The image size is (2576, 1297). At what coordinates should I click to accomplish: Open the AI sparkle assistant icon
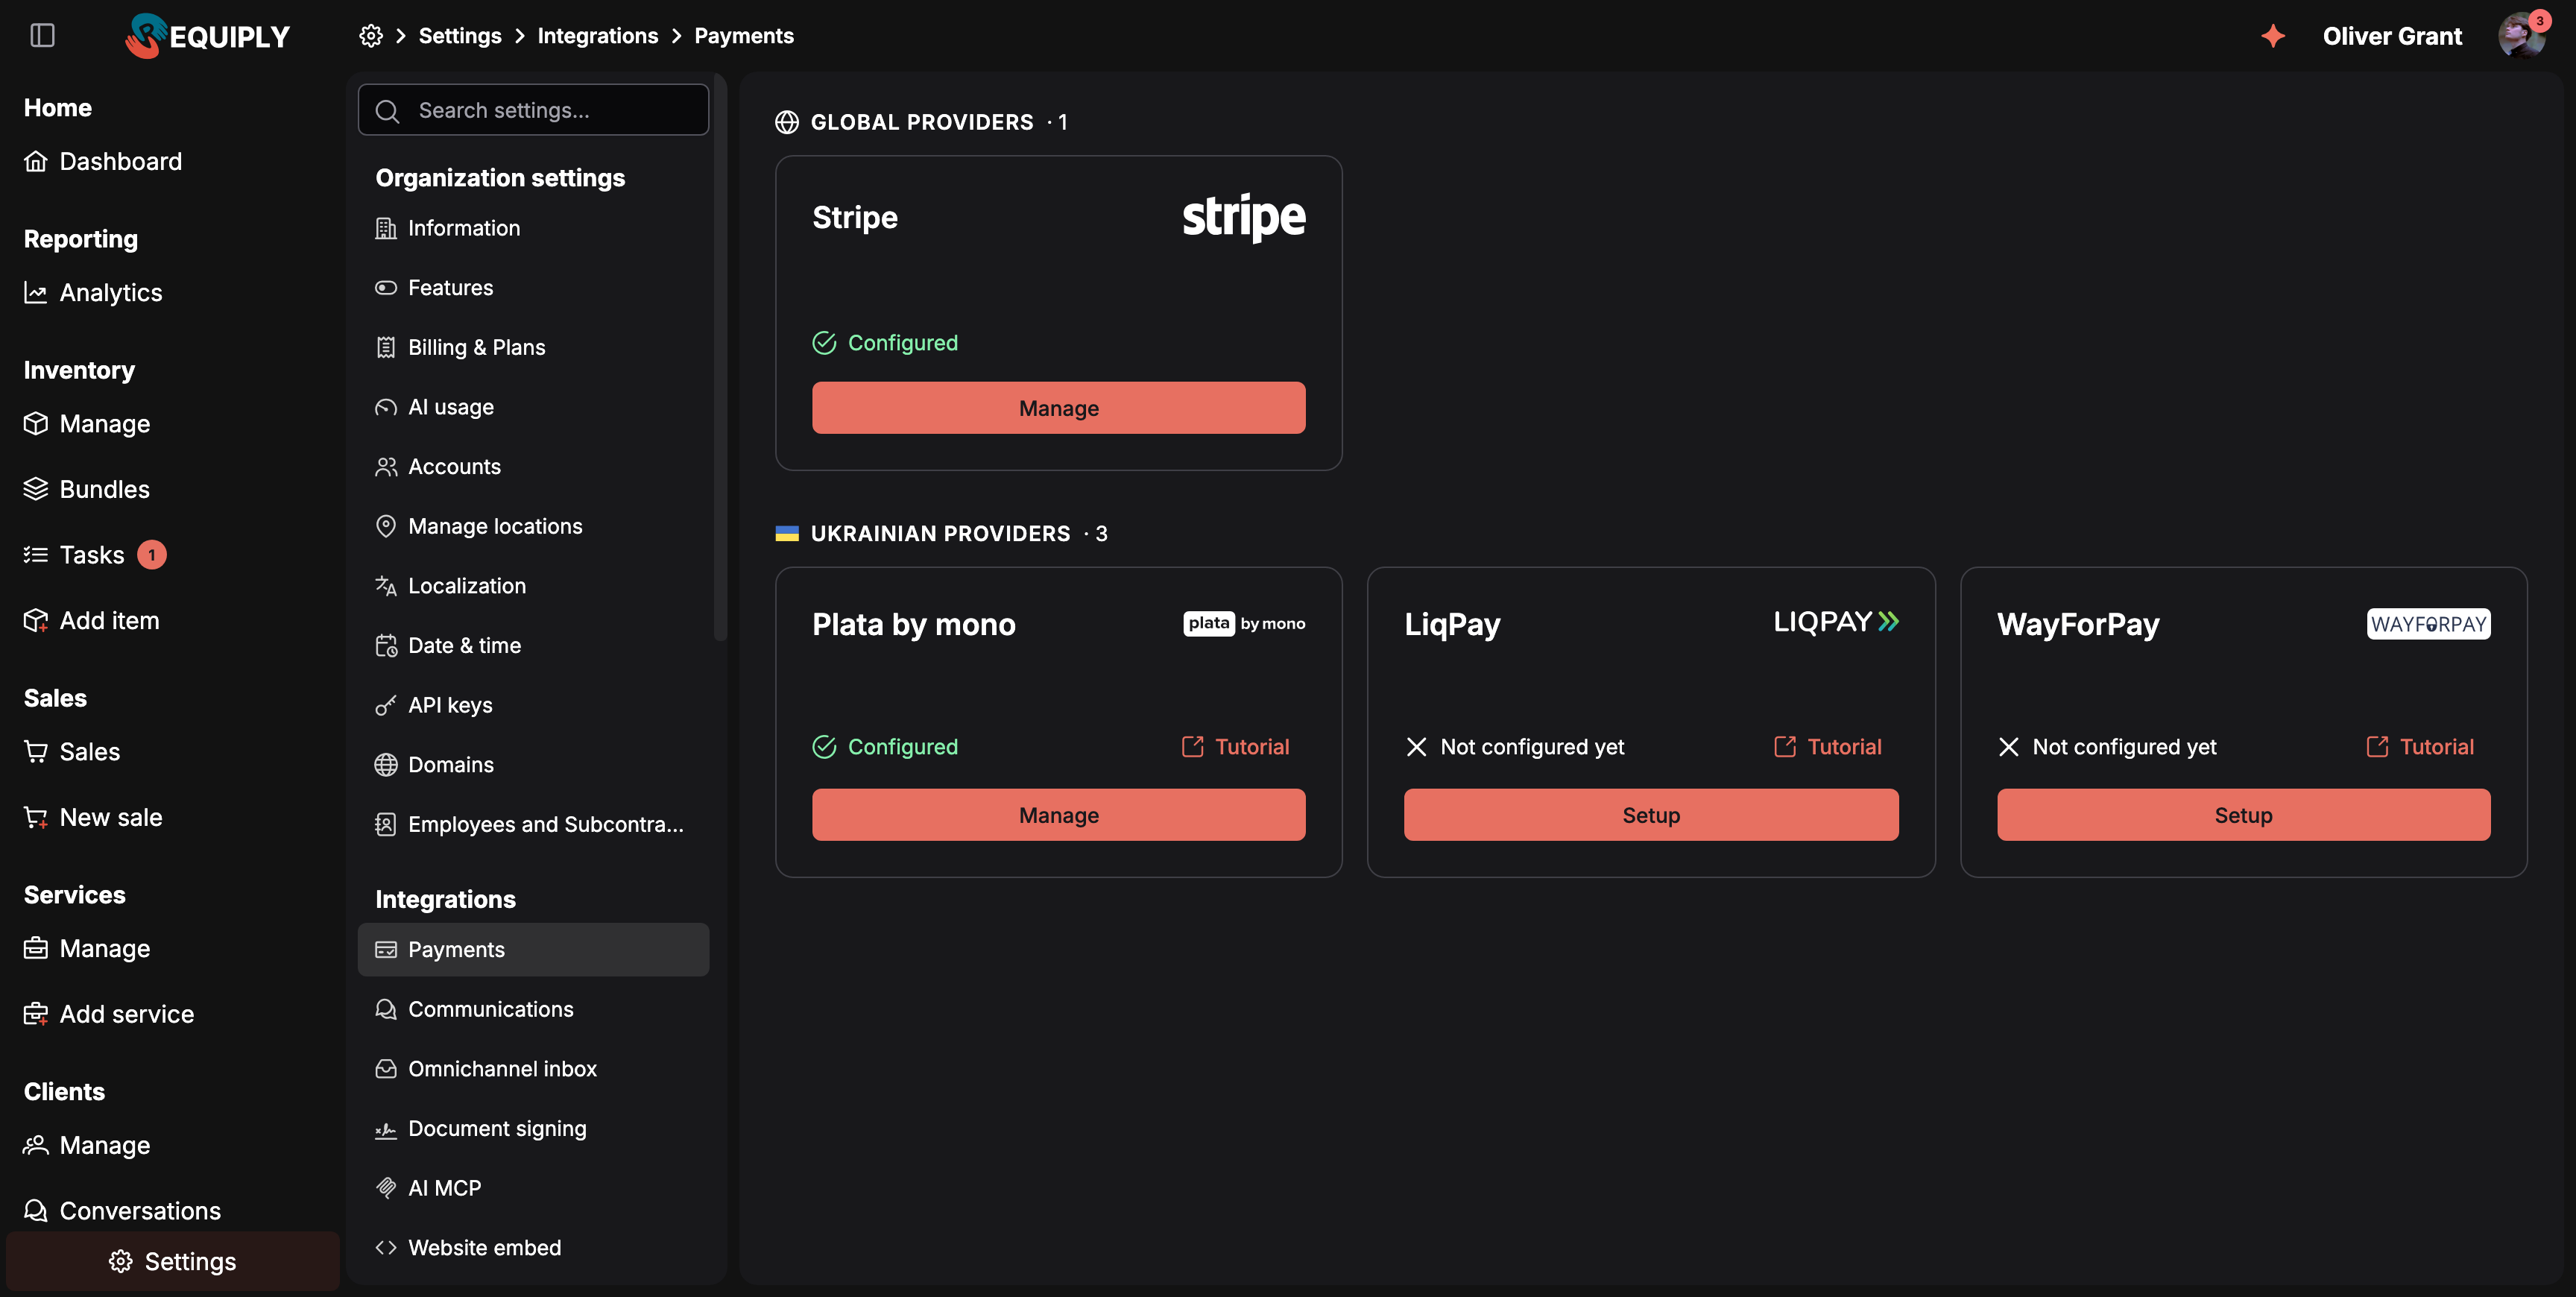[x=2273, y=36]
